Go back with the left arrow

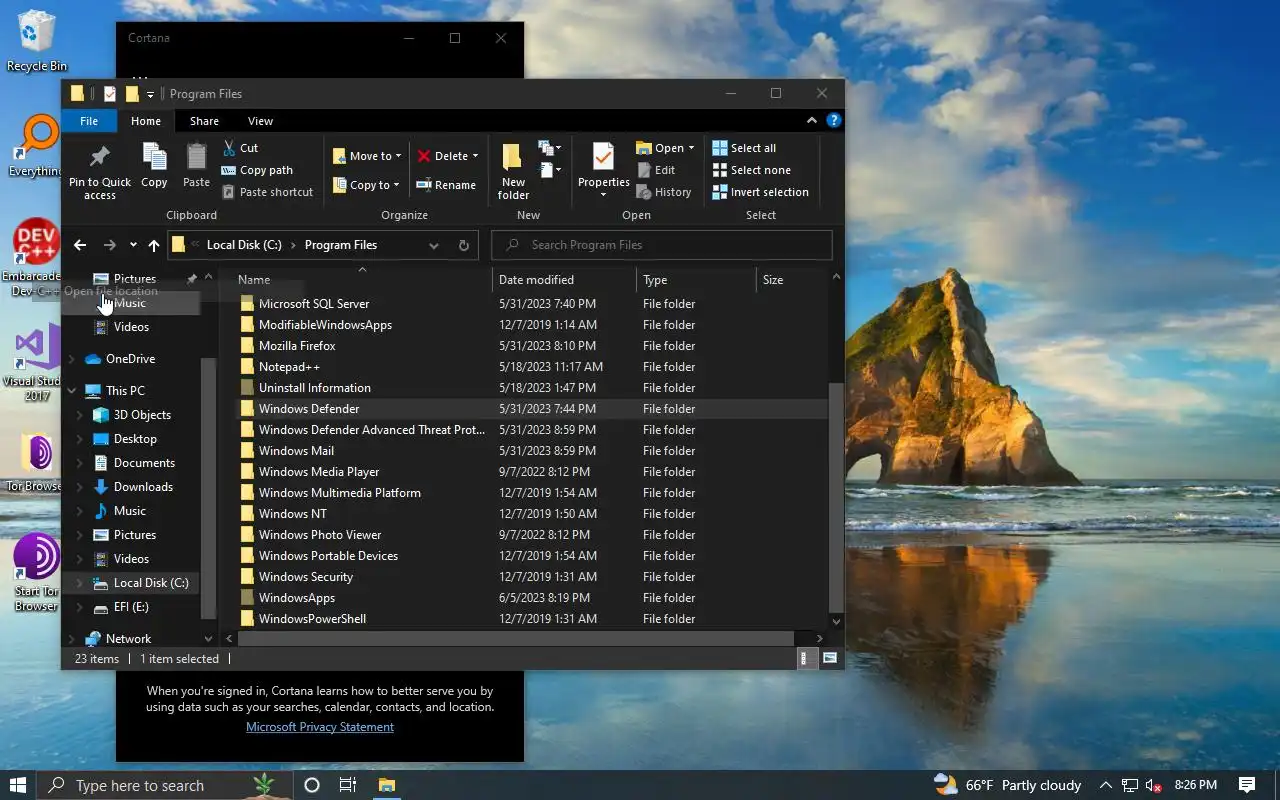[80, 245]
